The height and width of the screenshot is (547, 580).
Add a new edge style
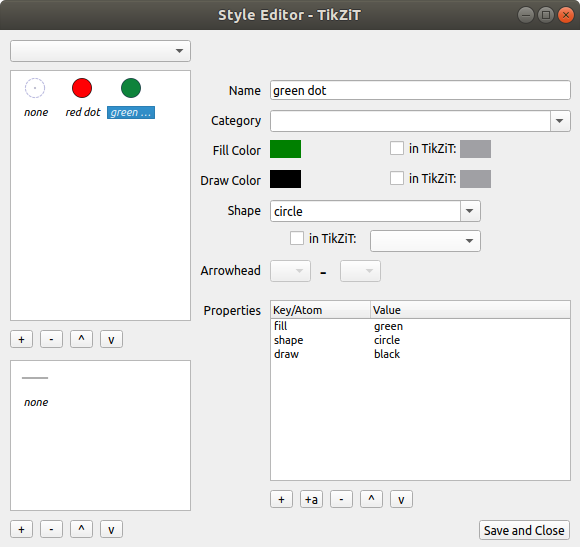pyautogui.click(x=21, y=529)
